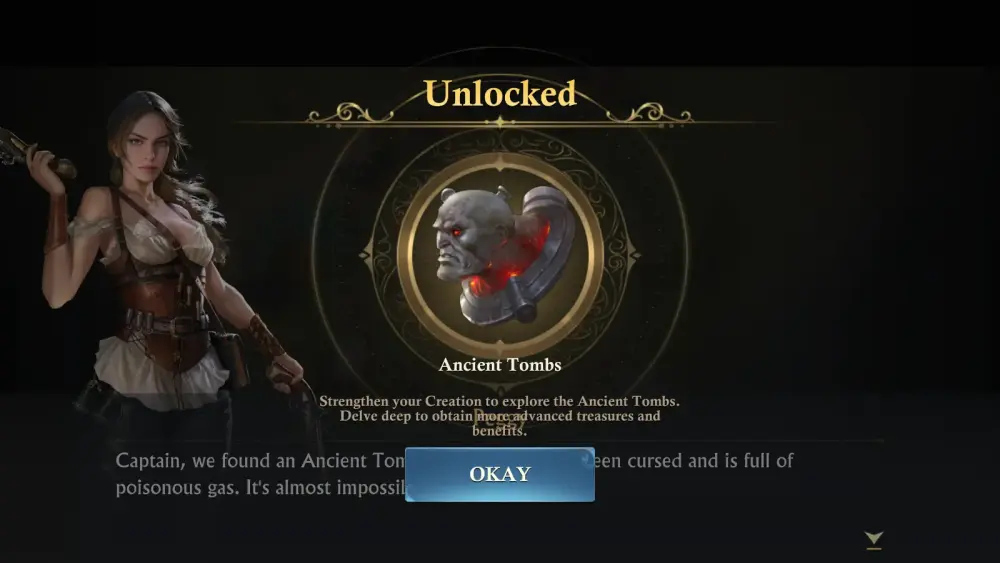Click the small diamond beneath Unlocked title

[500, 121]
